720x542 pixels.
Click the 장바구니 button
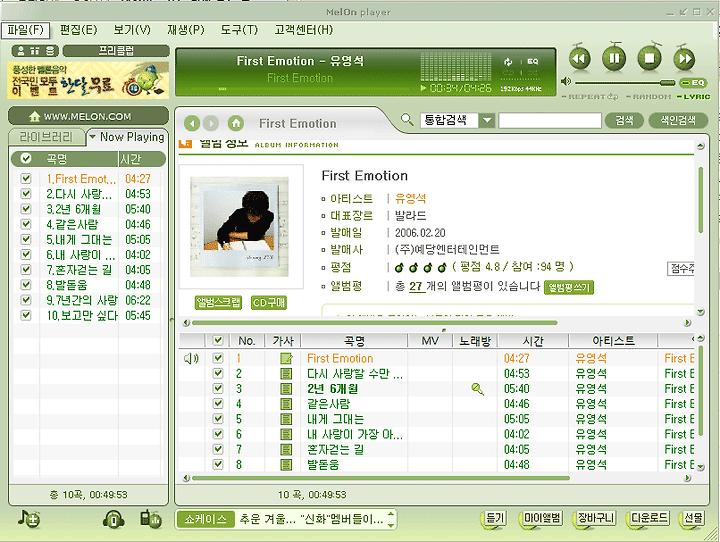[595, 519]
